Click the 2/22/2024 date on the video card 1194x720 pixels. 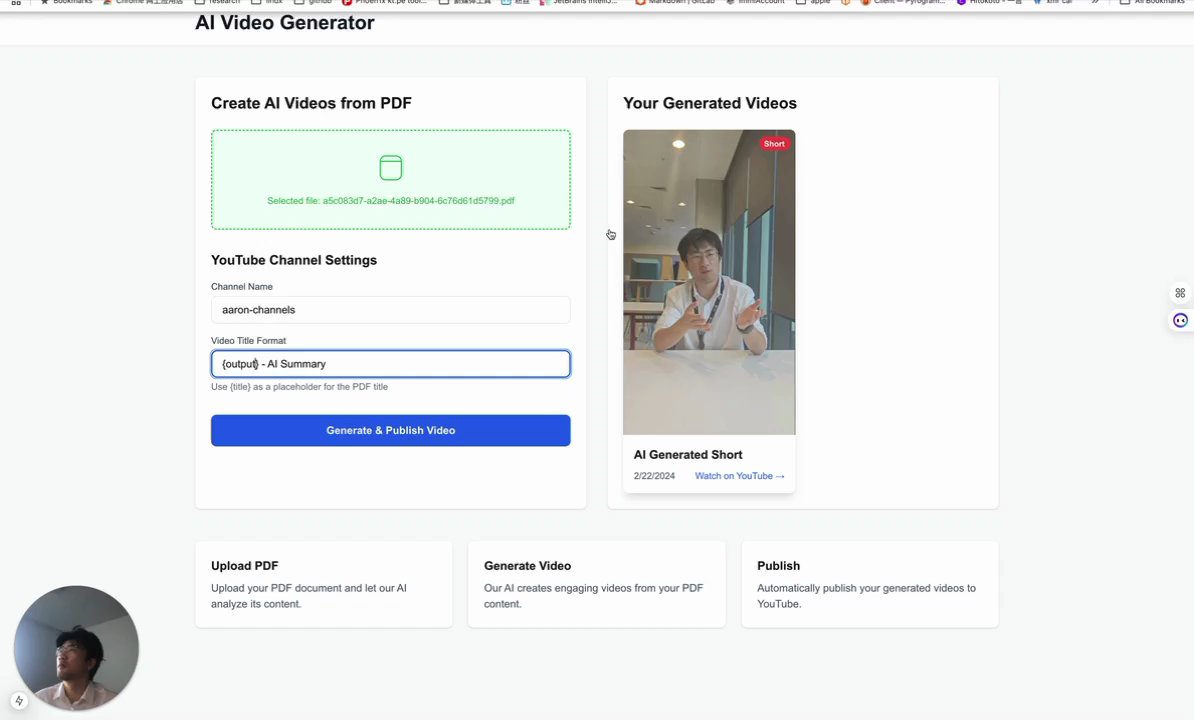pos(654,476)
